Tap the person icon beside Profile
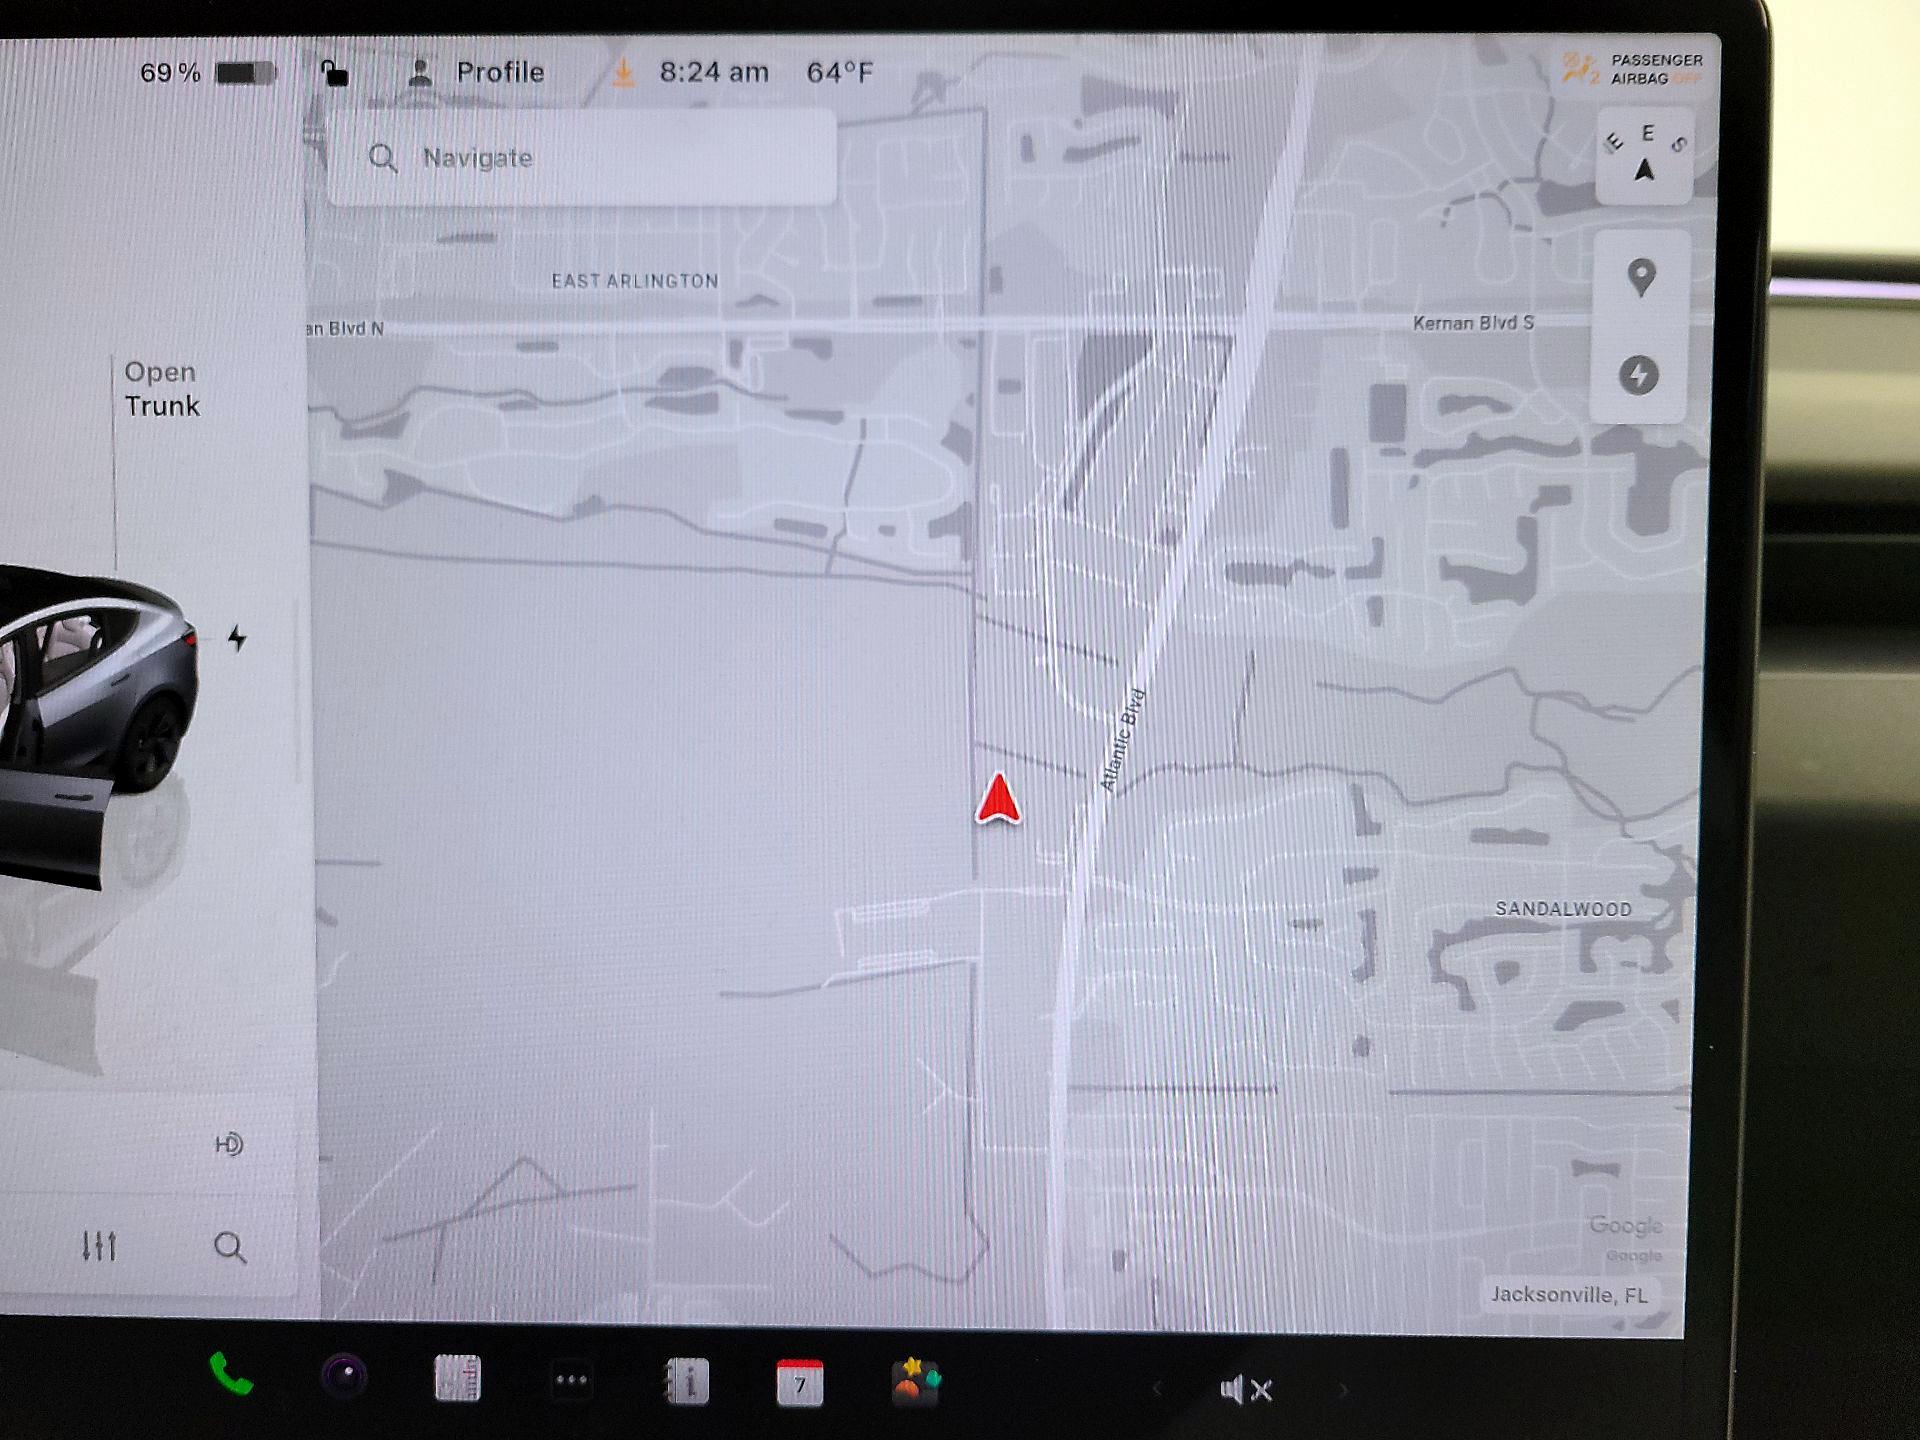 click(421, 72)
